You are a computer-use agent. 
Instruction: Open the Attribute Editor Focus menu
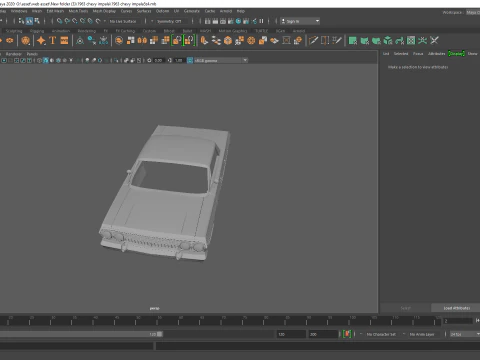tap(418, 54)
